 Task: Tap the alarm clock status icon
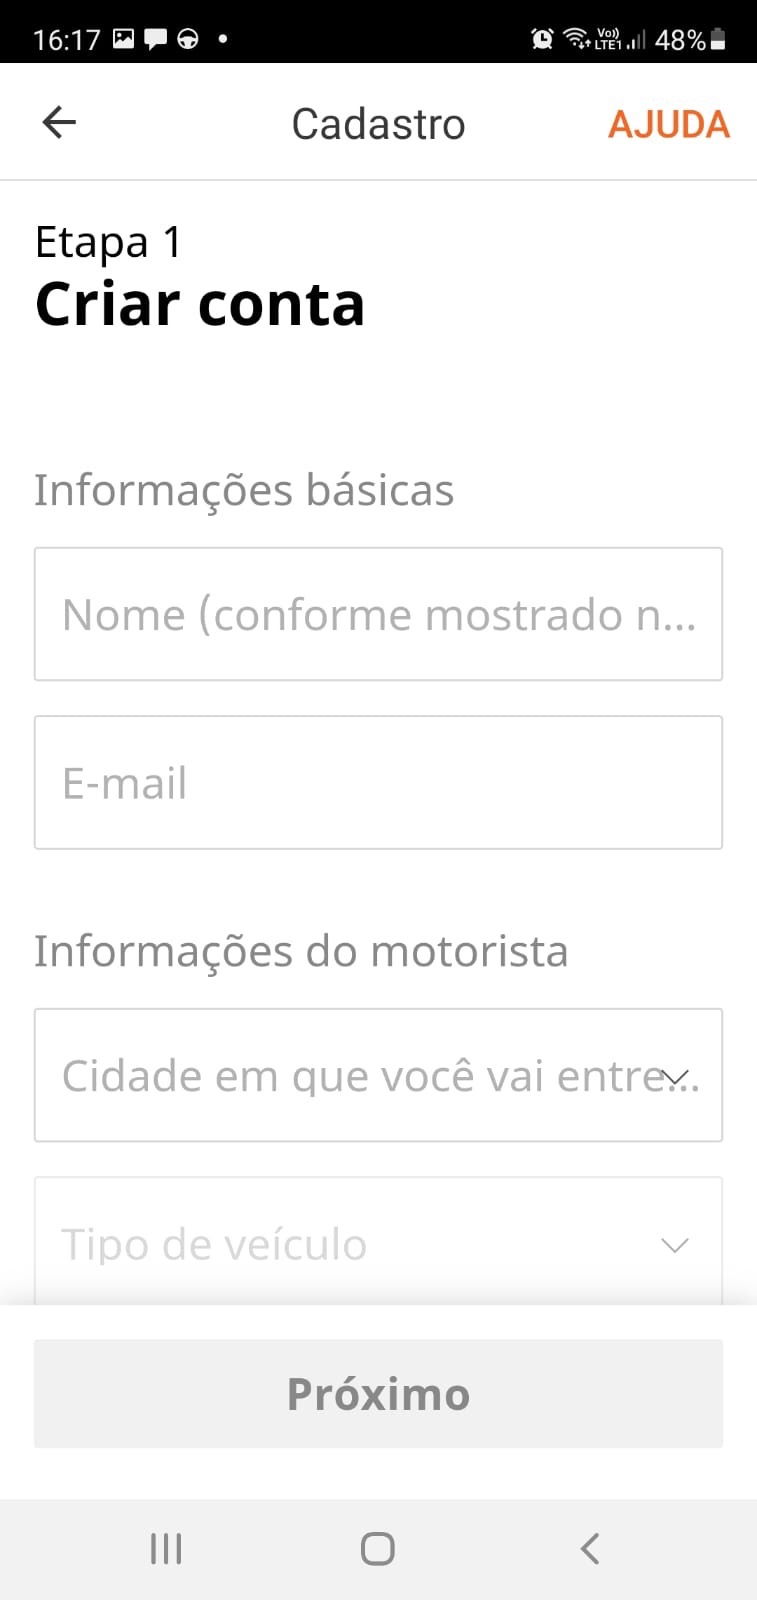point(542,39)
